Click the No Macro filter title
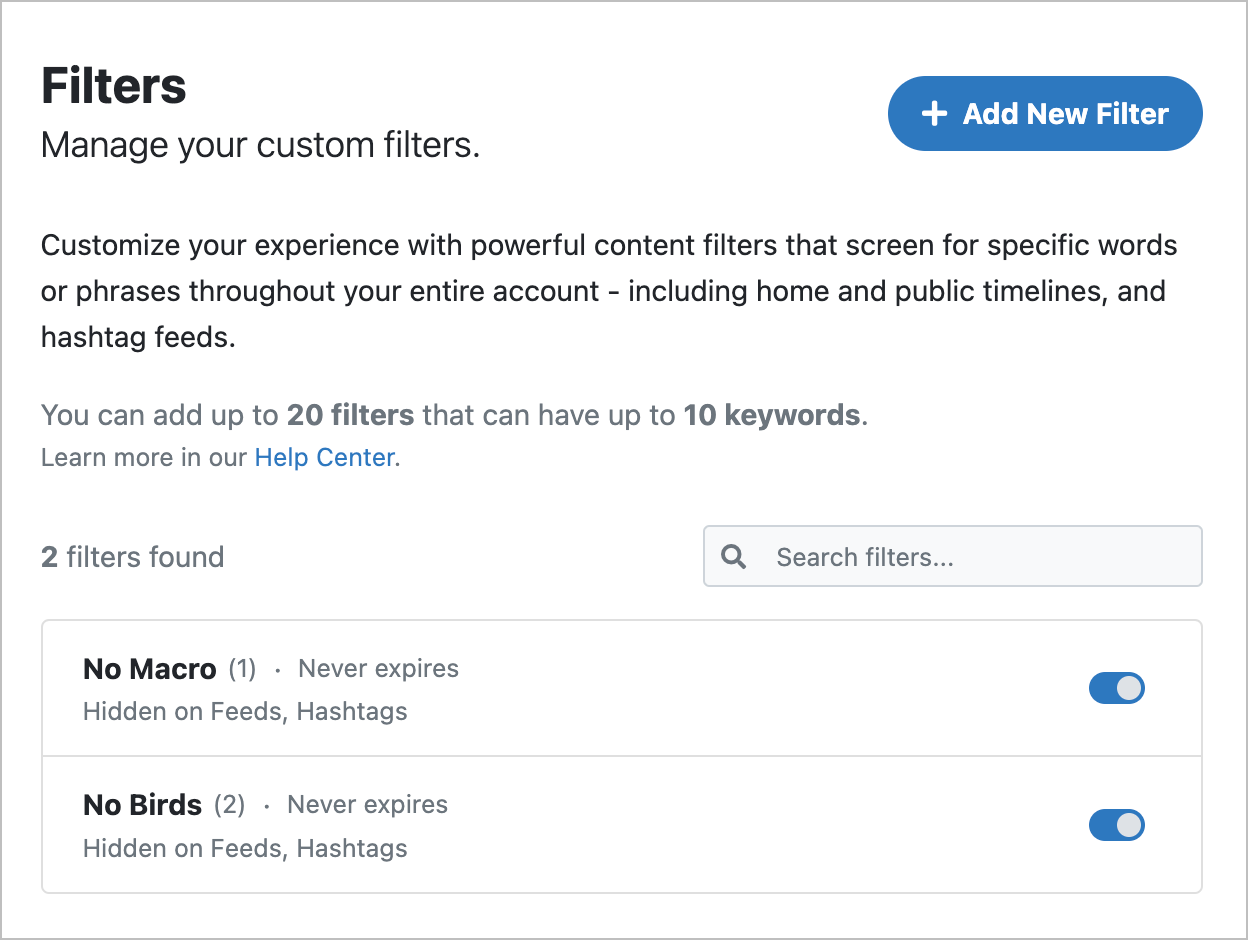 149,668
